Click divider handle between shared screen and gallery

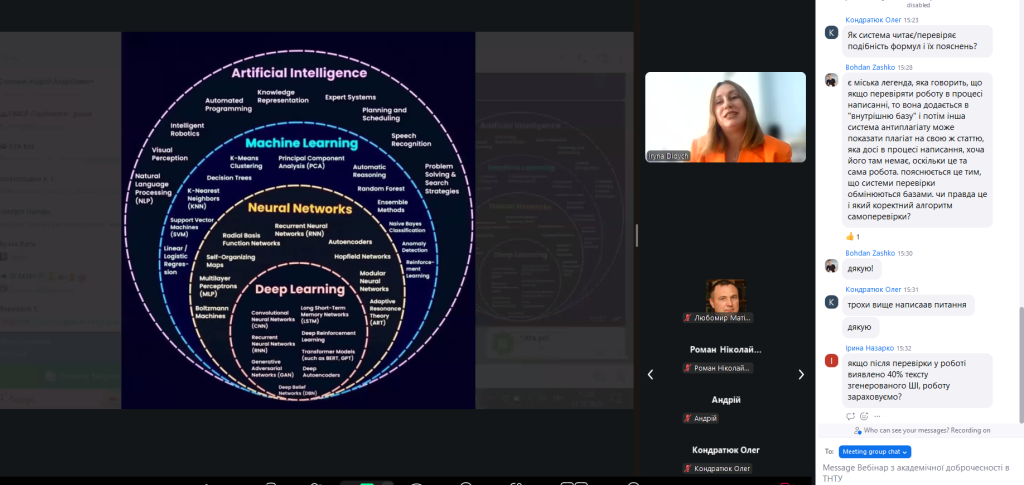[637, 235]
